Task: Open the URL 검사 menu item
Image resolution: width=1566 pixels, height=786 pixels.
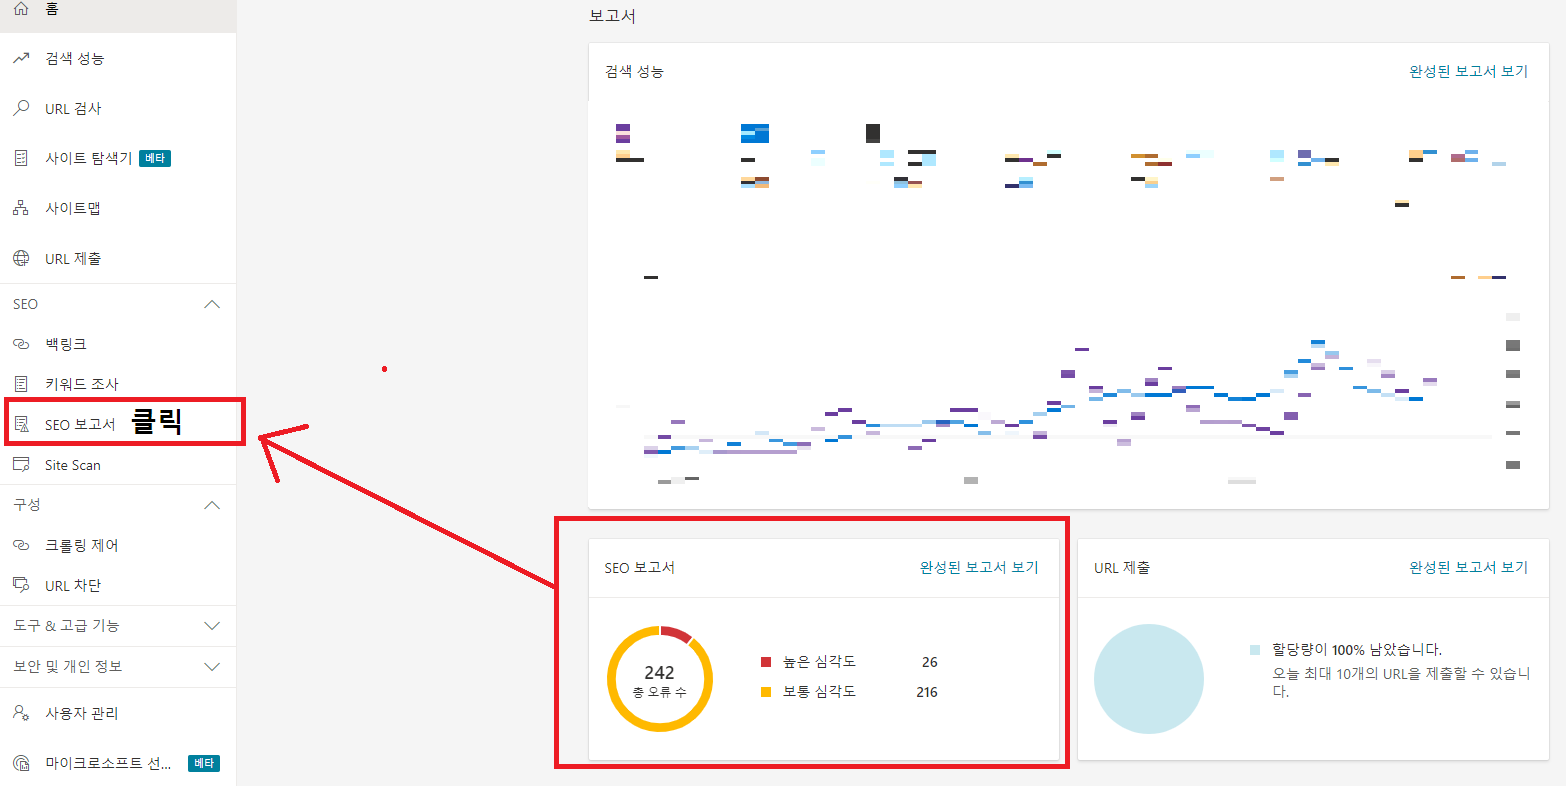Action: (x=118, y=108)
